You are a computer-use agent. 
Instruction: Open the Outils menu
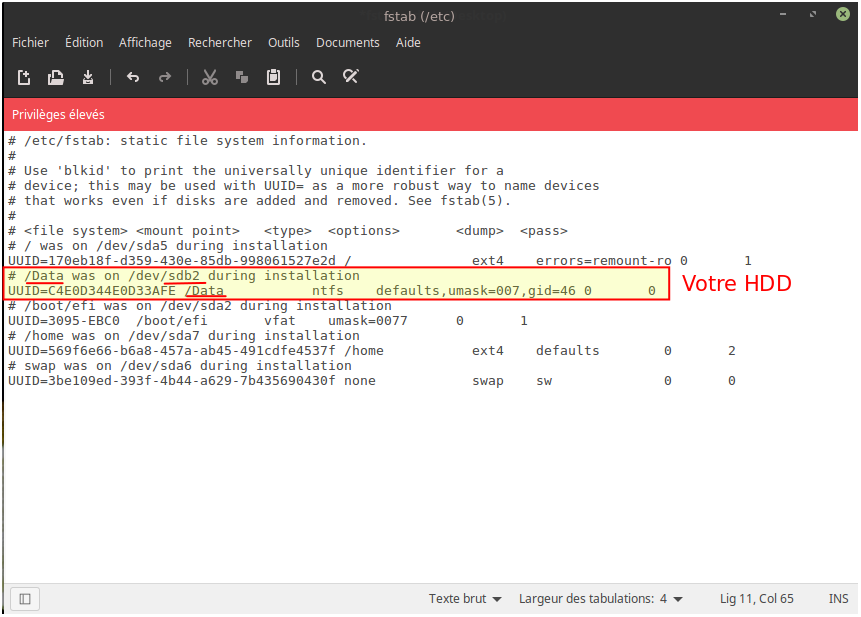pyautogui.click(x=283, y=43)
